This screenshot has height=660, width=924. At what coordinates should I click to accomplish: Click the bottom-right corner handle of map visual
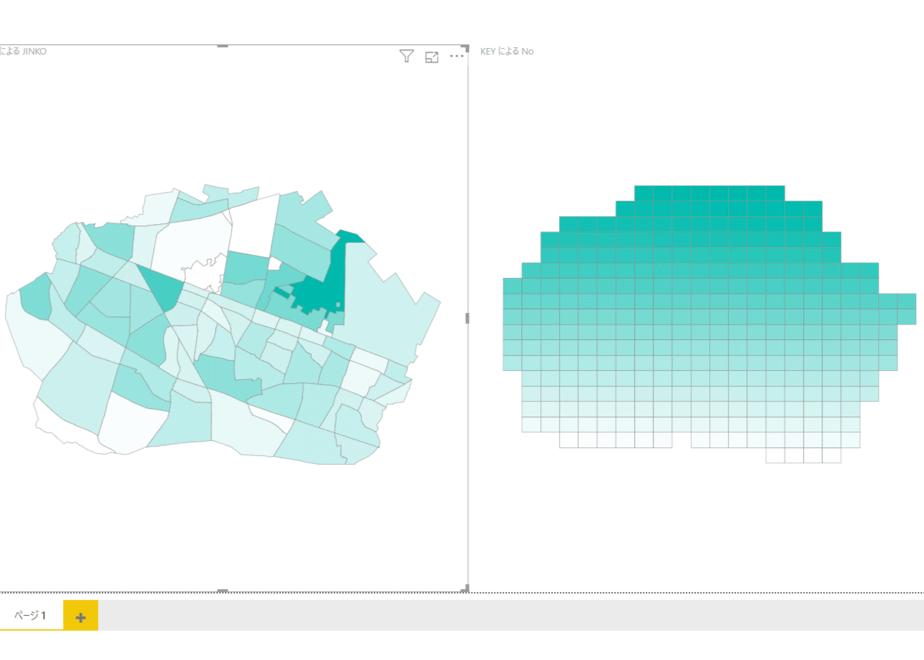tap(465, 588)
